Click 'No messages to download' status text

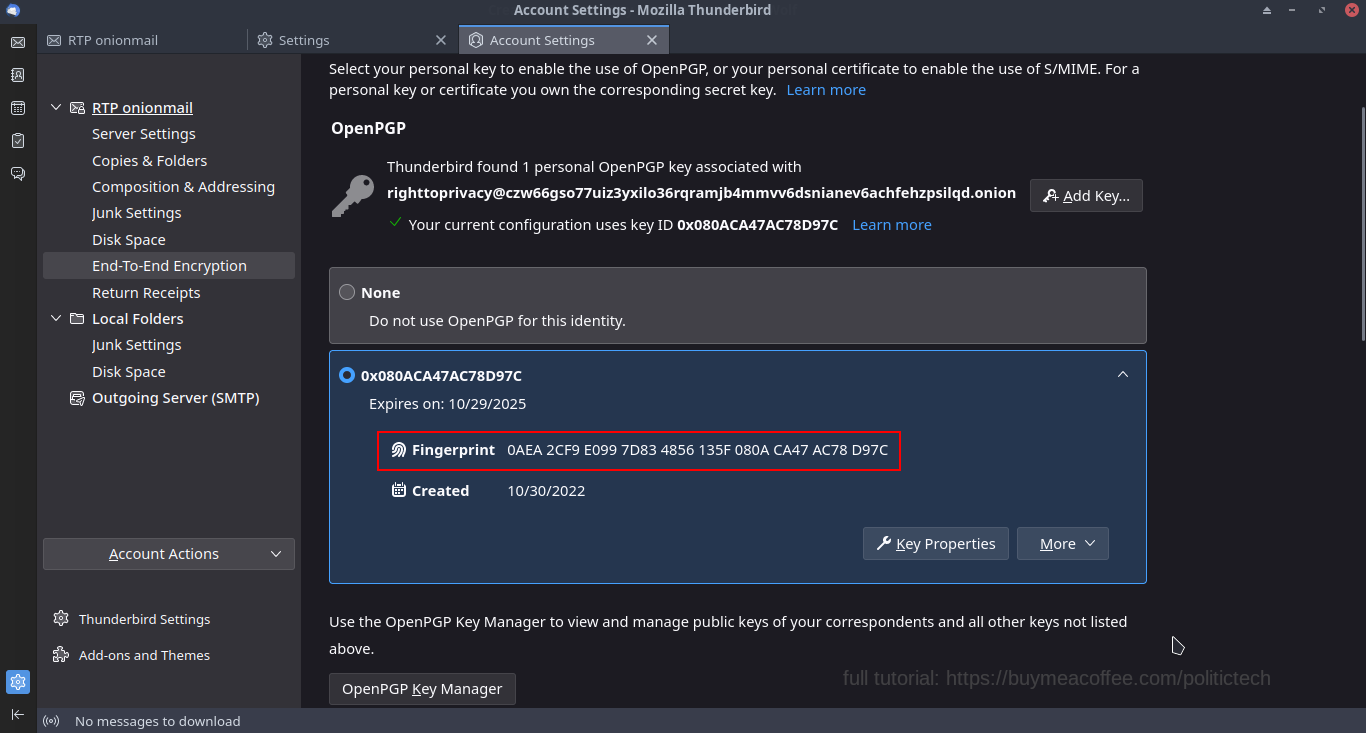click(158, 721)
